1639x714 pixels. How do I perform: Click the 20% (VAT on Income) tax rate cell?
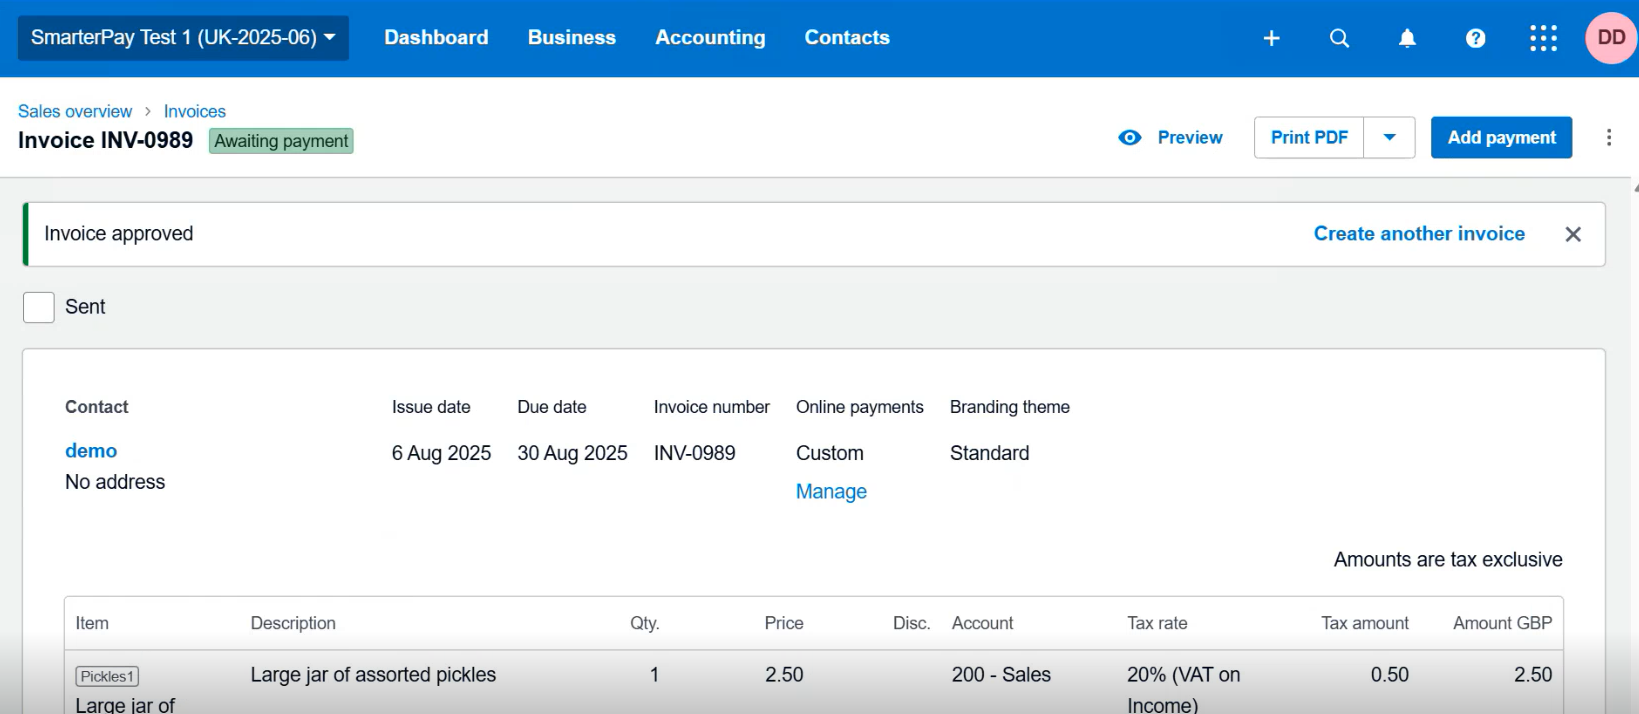pos(1183,690)
